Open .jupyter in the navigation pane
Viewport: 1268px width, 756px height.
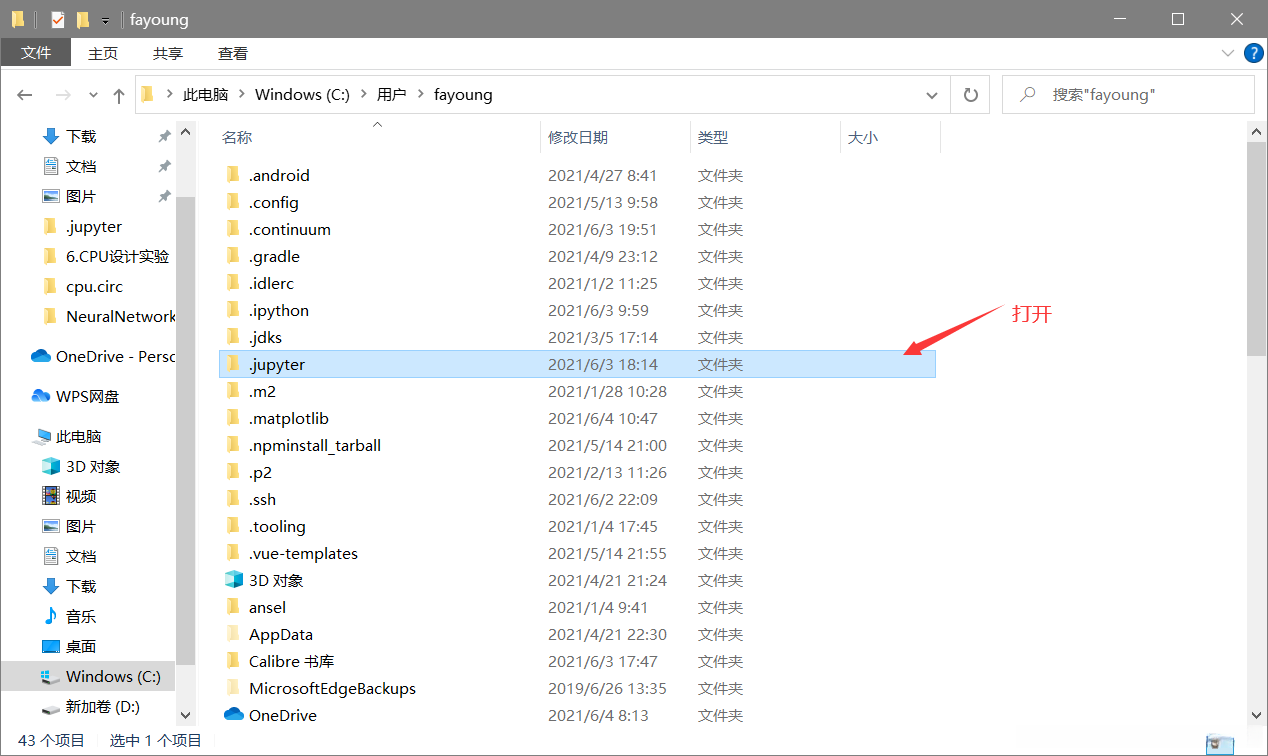tap(93, 226)
